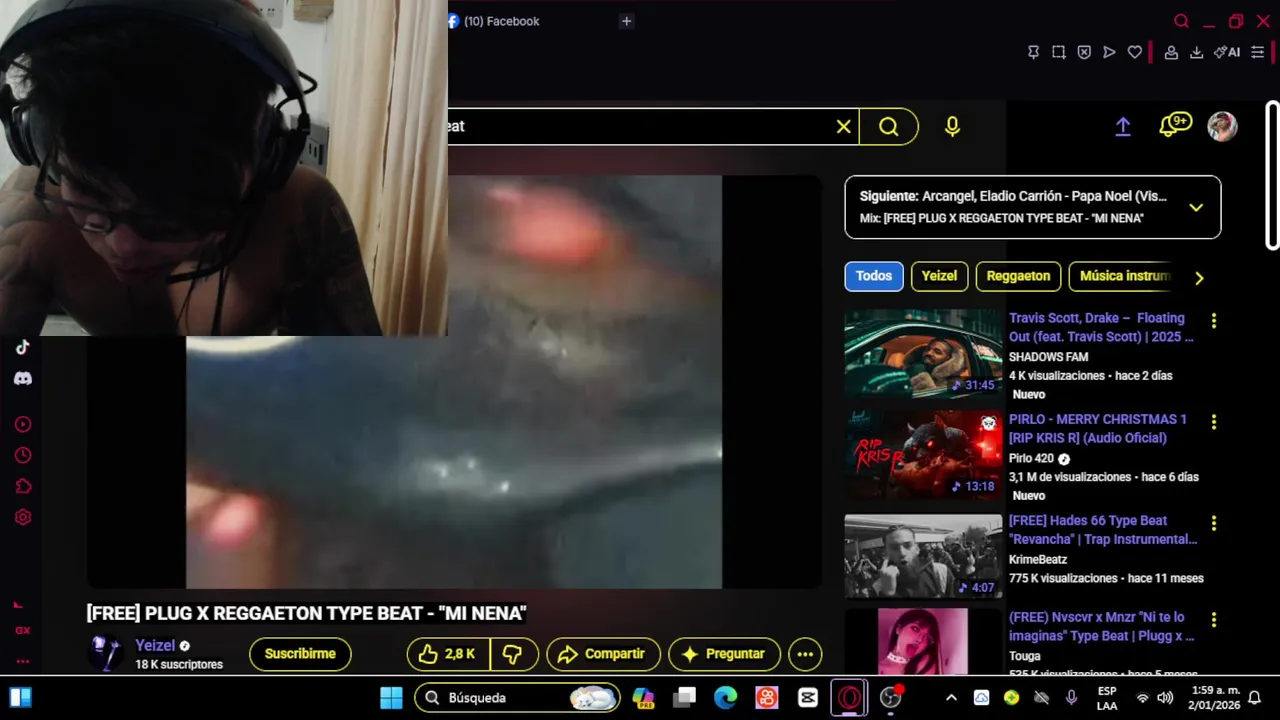1280x720 pixels.
Task: Open CapCut from the taskbar
Action: pyautogui.click(x=808, y=698)
